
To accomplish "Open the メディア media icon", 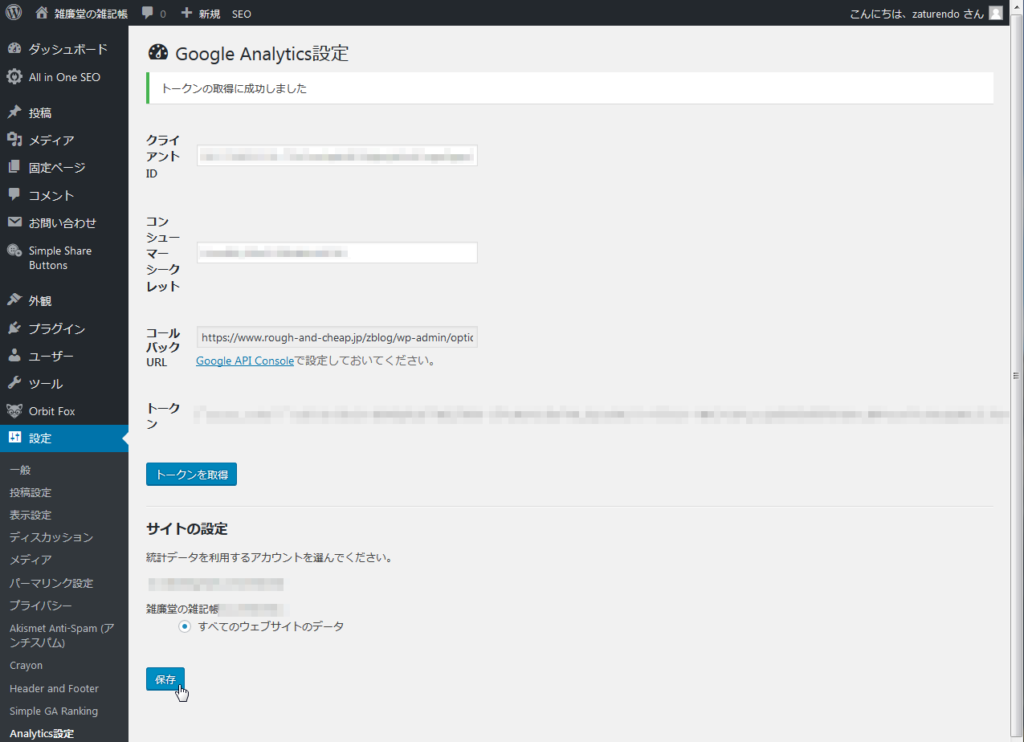I will coord(14,140).
